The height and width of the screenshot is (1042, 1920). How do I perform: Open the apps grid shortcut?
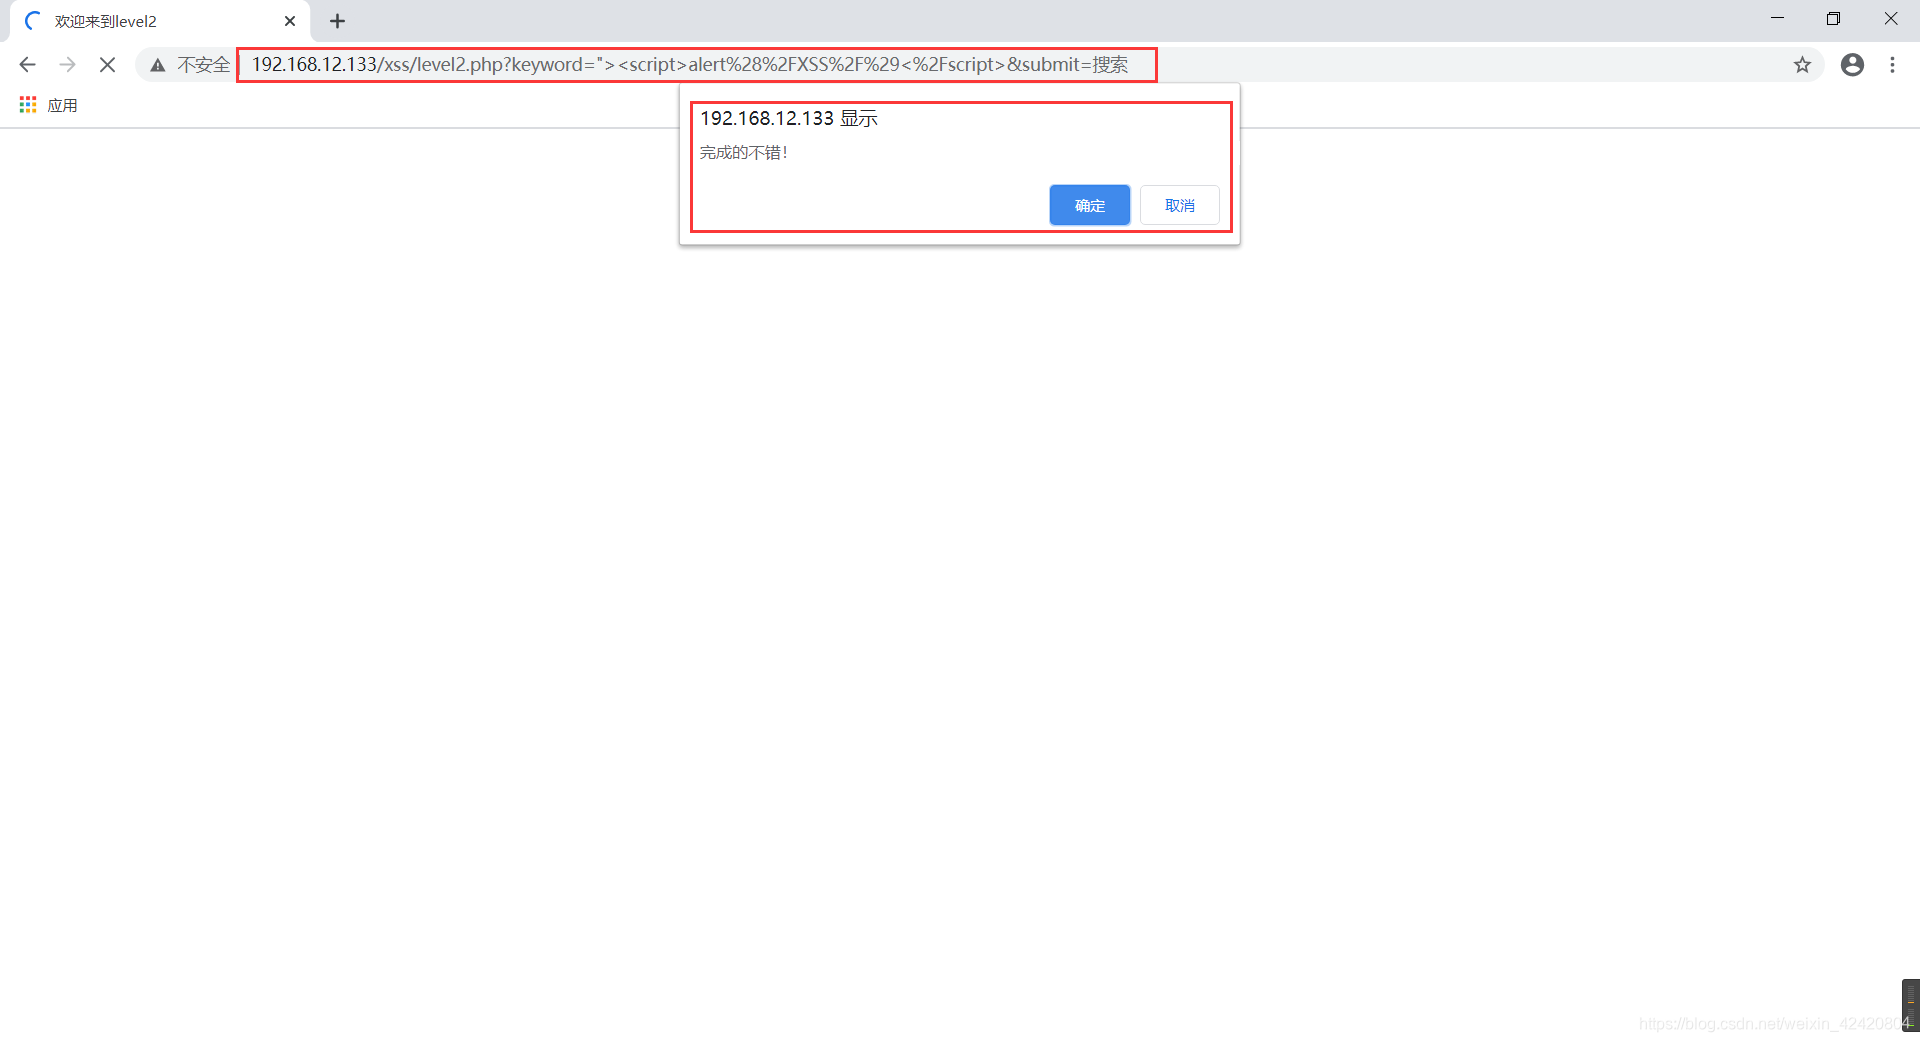coord(28,105)
